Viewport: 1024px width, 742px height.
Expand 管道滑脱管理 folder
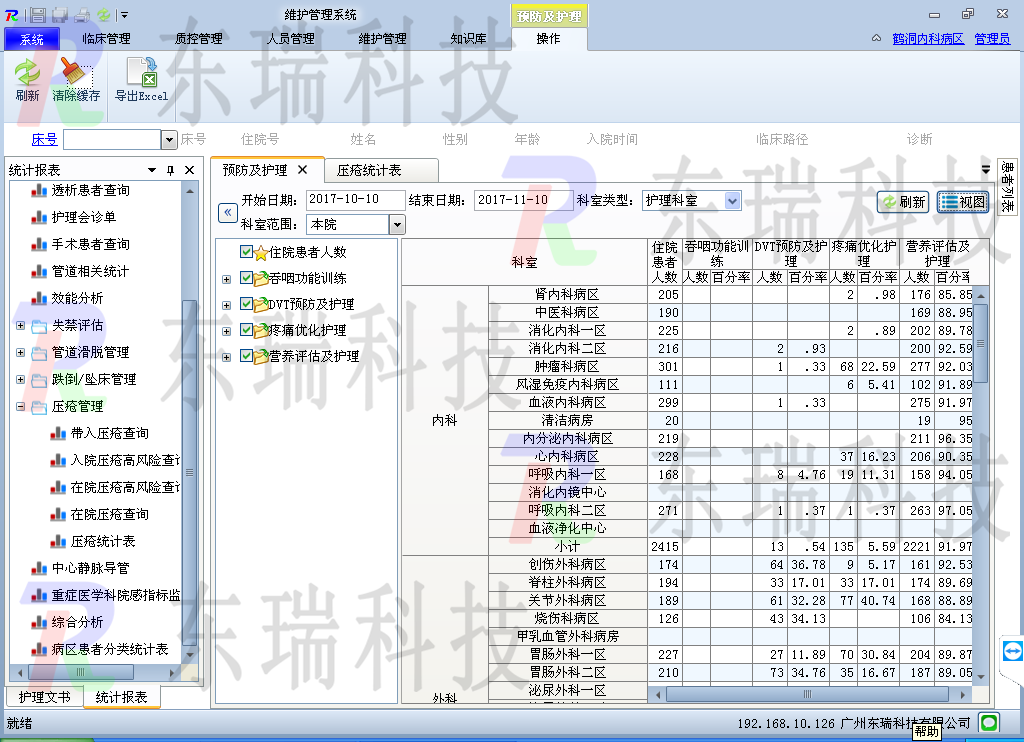pyautogui.click(x=20, y=353)
